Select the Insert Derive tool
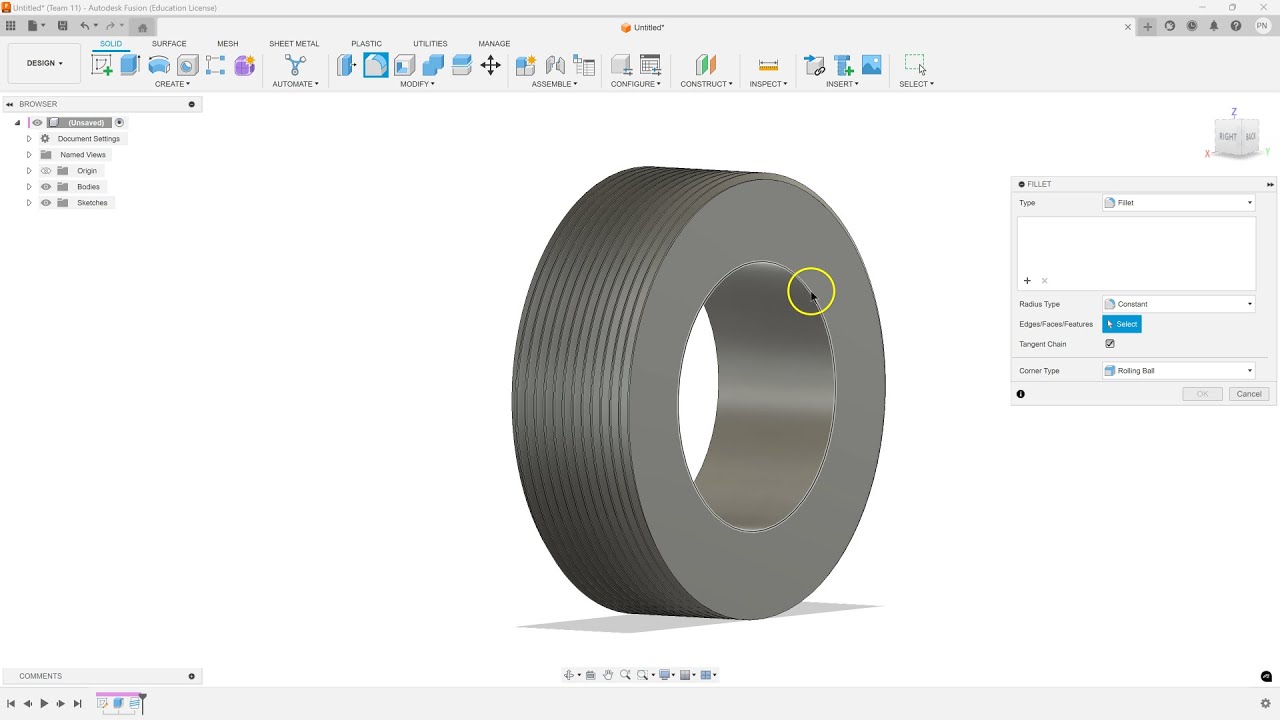The width and height of the screenshot is (1280, 720). [x=814, y=65]
